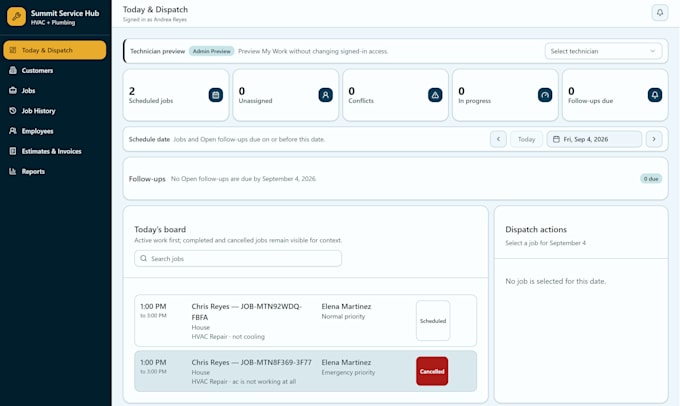The height and width of the screenshot is (406, 680).
Task: Open the Today & Dispatch menu item
Action: point(55,50)
